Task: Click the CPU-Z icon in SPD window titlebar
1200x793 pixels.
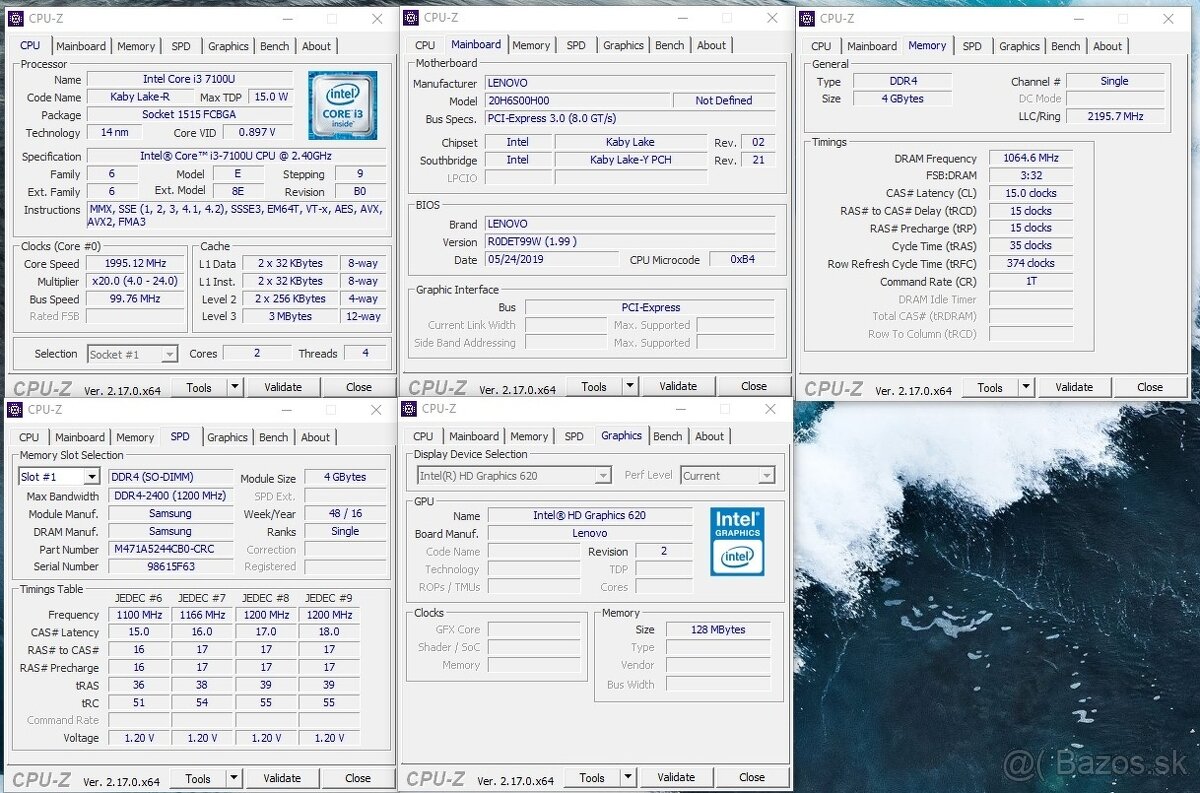Action: pyautogui.click(x=14, y=410)
